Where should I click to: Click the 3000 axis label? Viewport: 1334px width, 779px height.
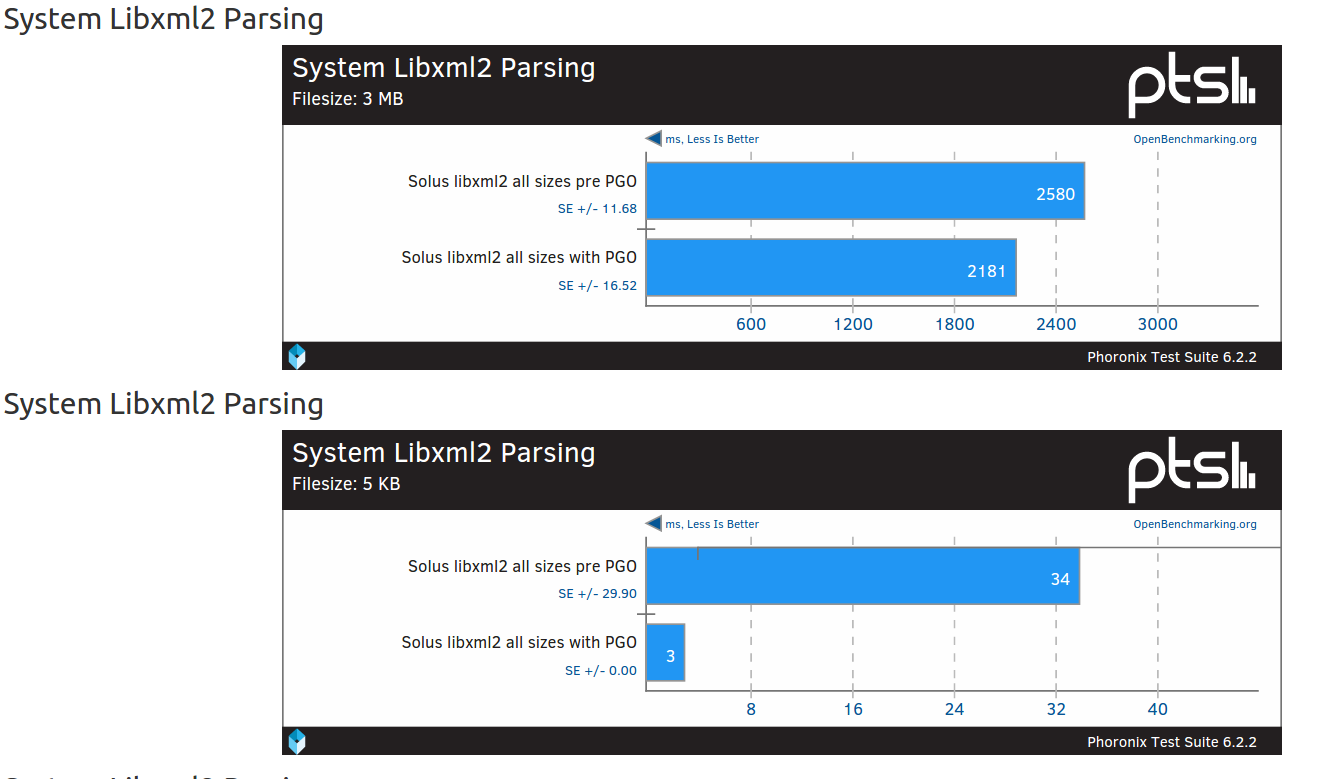point(1157,324)
